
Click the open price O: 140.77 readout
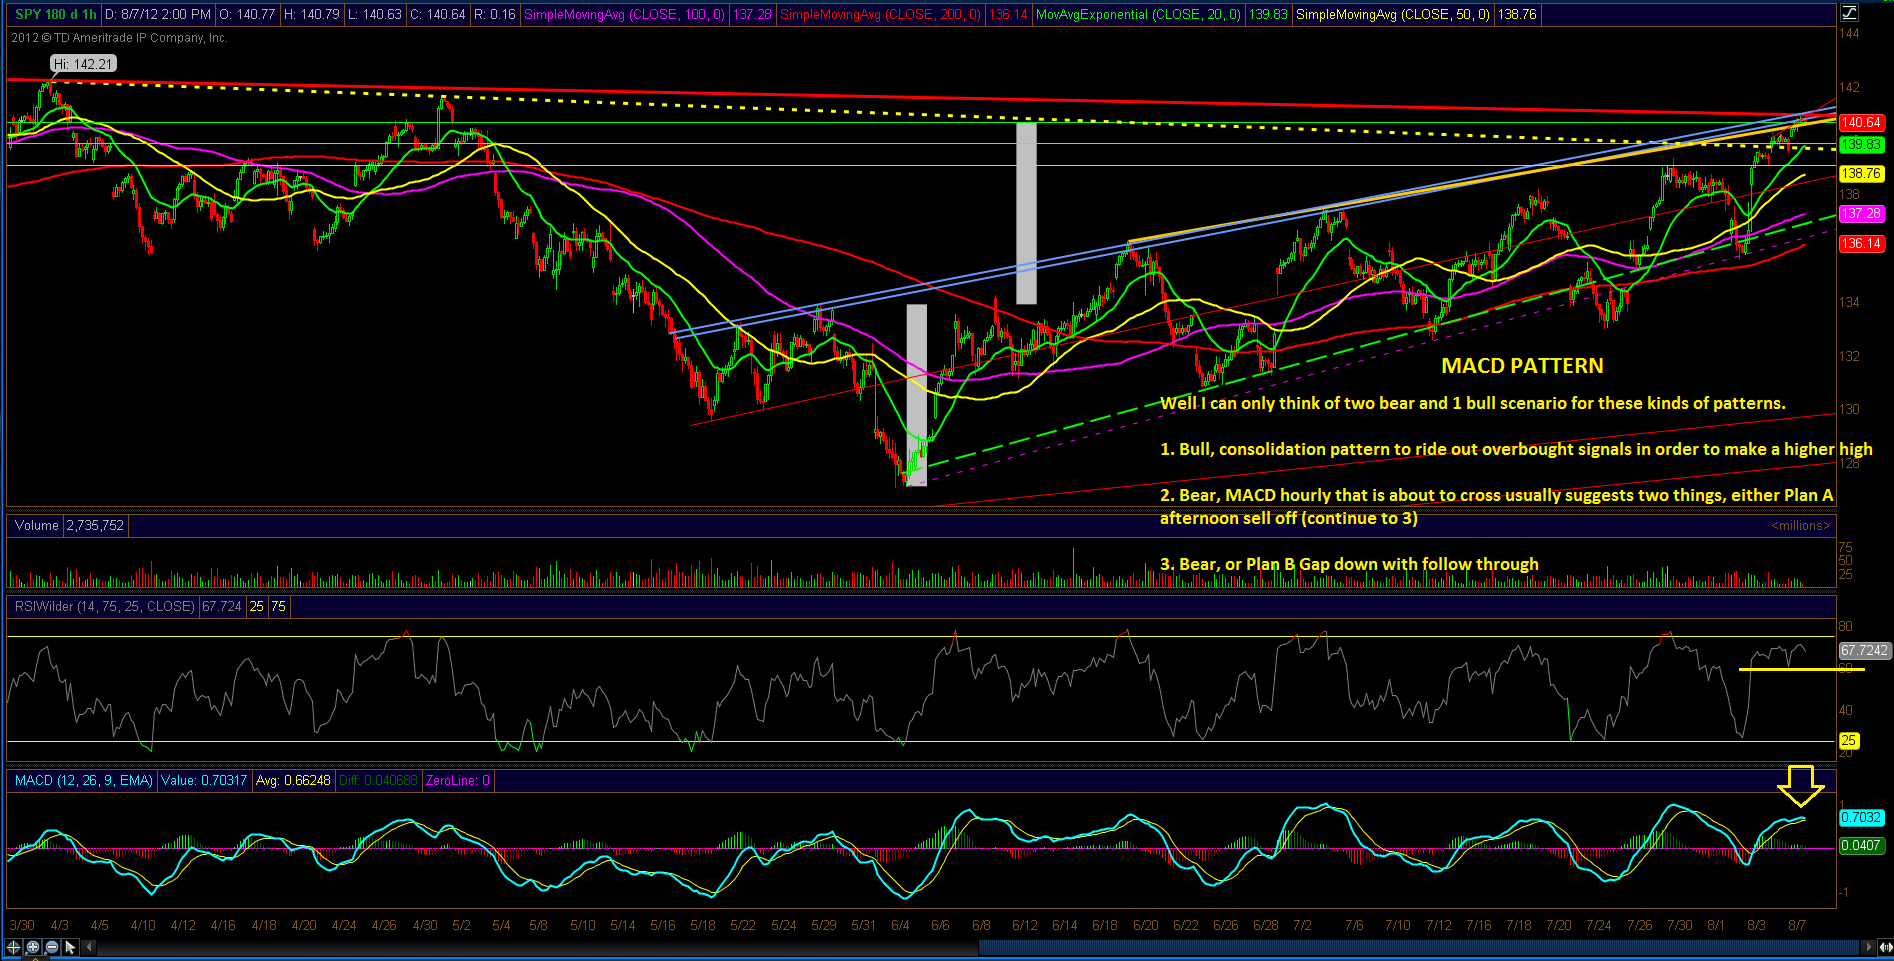coord(247,14)
